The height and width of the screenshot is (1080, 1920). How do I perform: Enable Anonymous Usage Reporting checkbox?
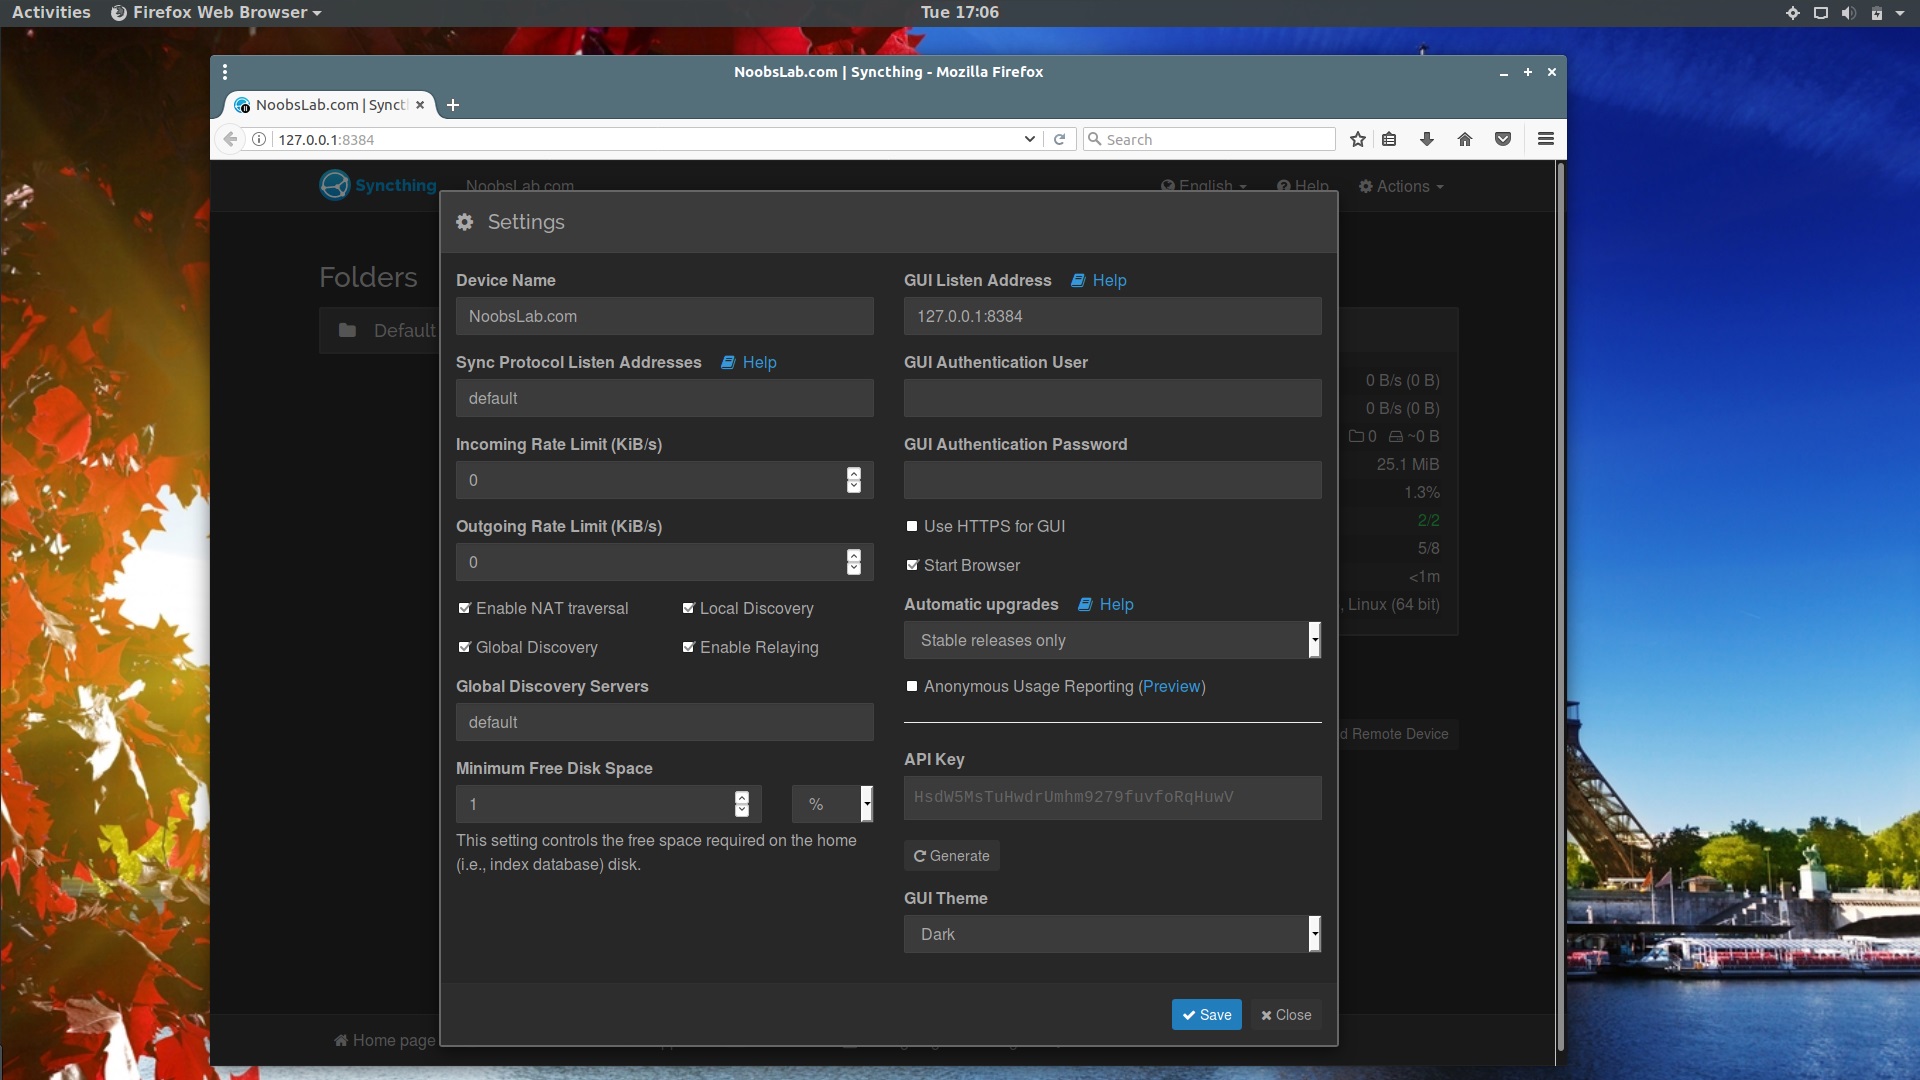click(x=912, y=686)
